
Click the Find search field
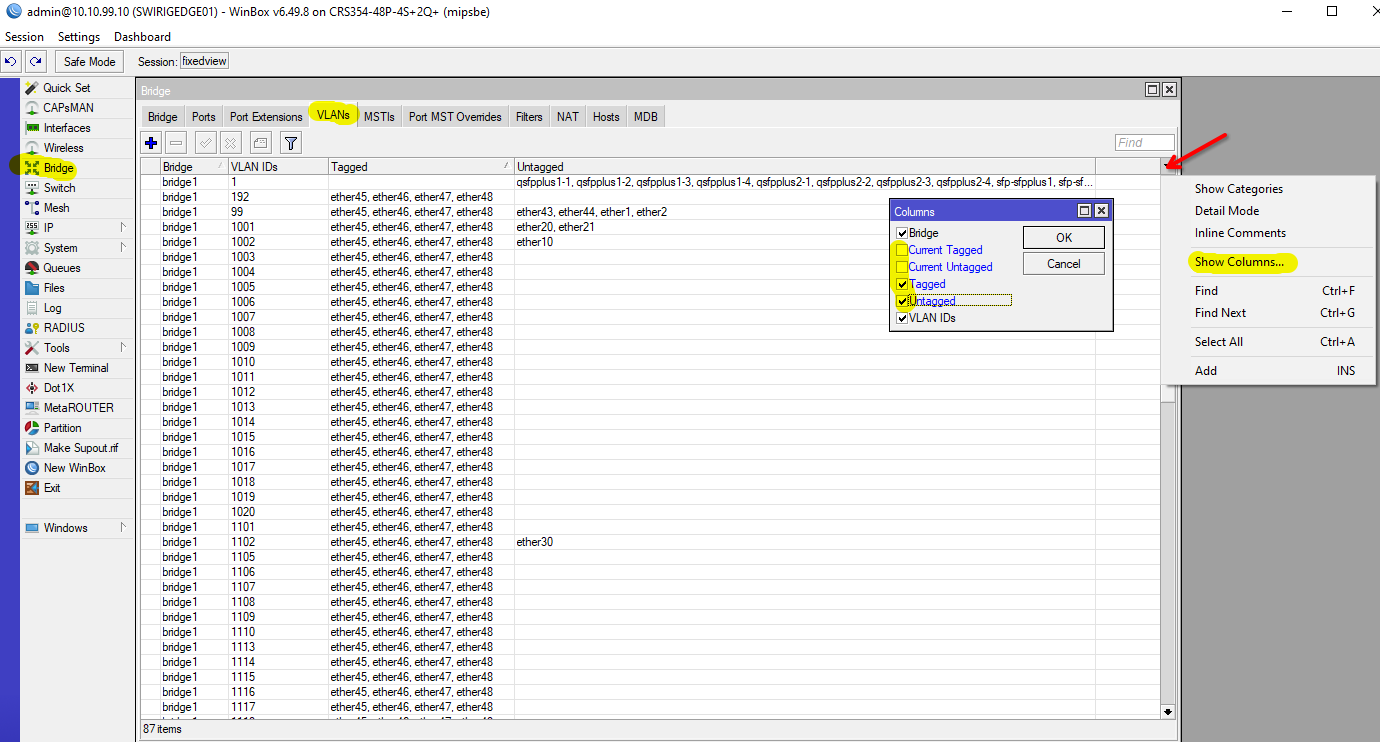(1144, 143)
